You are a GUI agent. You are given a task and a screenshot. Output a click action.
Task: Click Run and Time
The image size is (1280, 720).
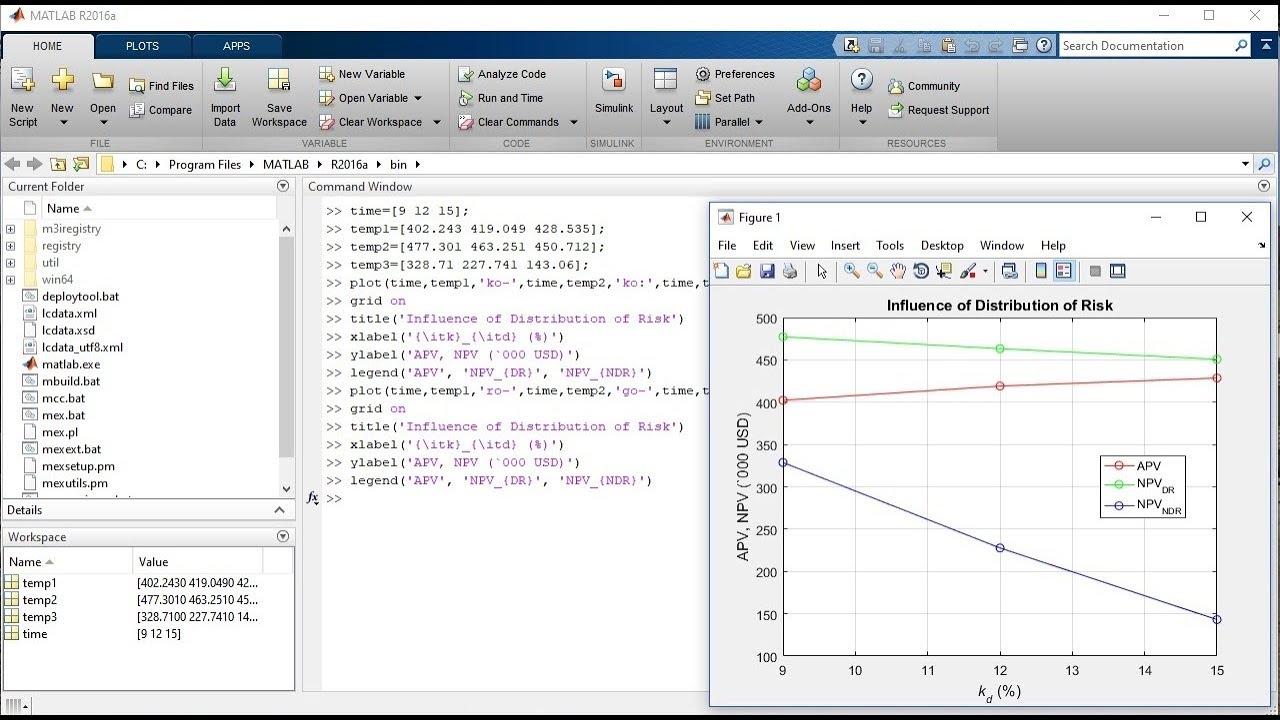pos(500,98)
